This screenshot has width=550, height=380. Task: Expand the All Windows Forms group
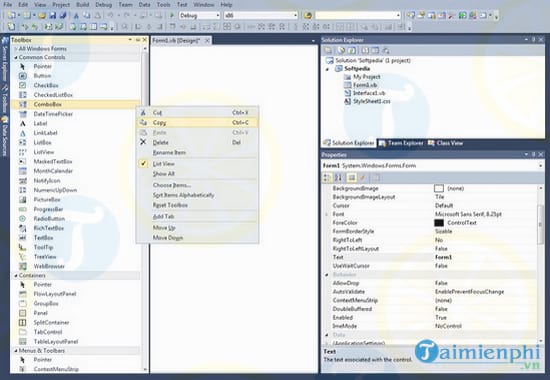click(x=15, y=49)
